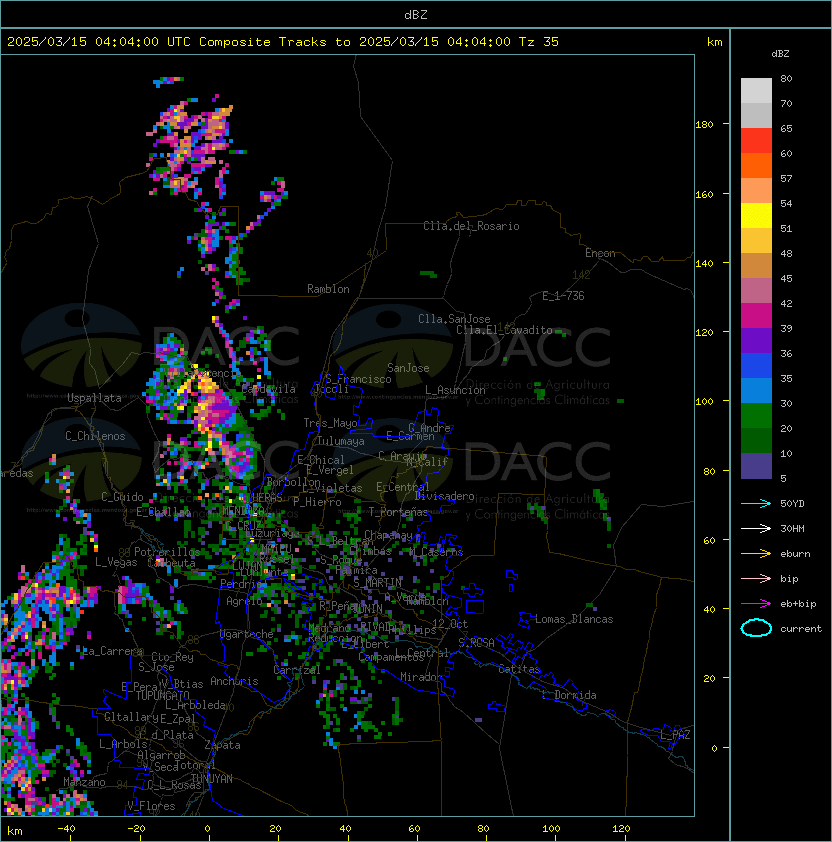Click the 'eburn' legend label
Screen dimensions: 832x842
click(x=795, y=554)
